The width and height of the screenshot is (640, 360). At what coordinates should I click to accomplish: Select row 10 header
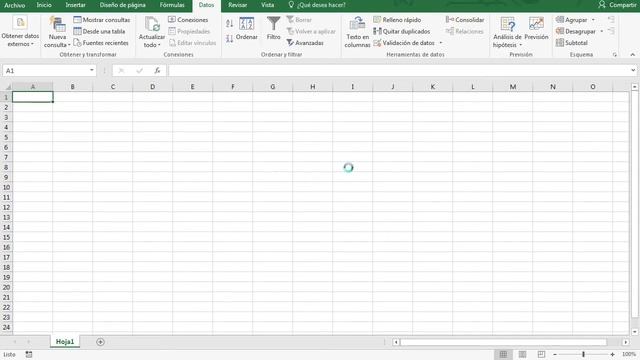point(6,187)
